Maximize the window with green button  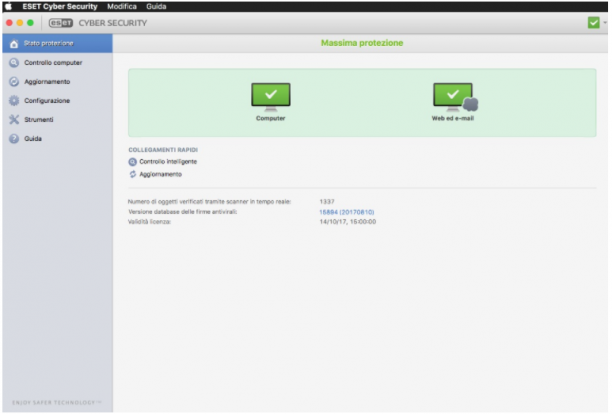tap(30, 23)
